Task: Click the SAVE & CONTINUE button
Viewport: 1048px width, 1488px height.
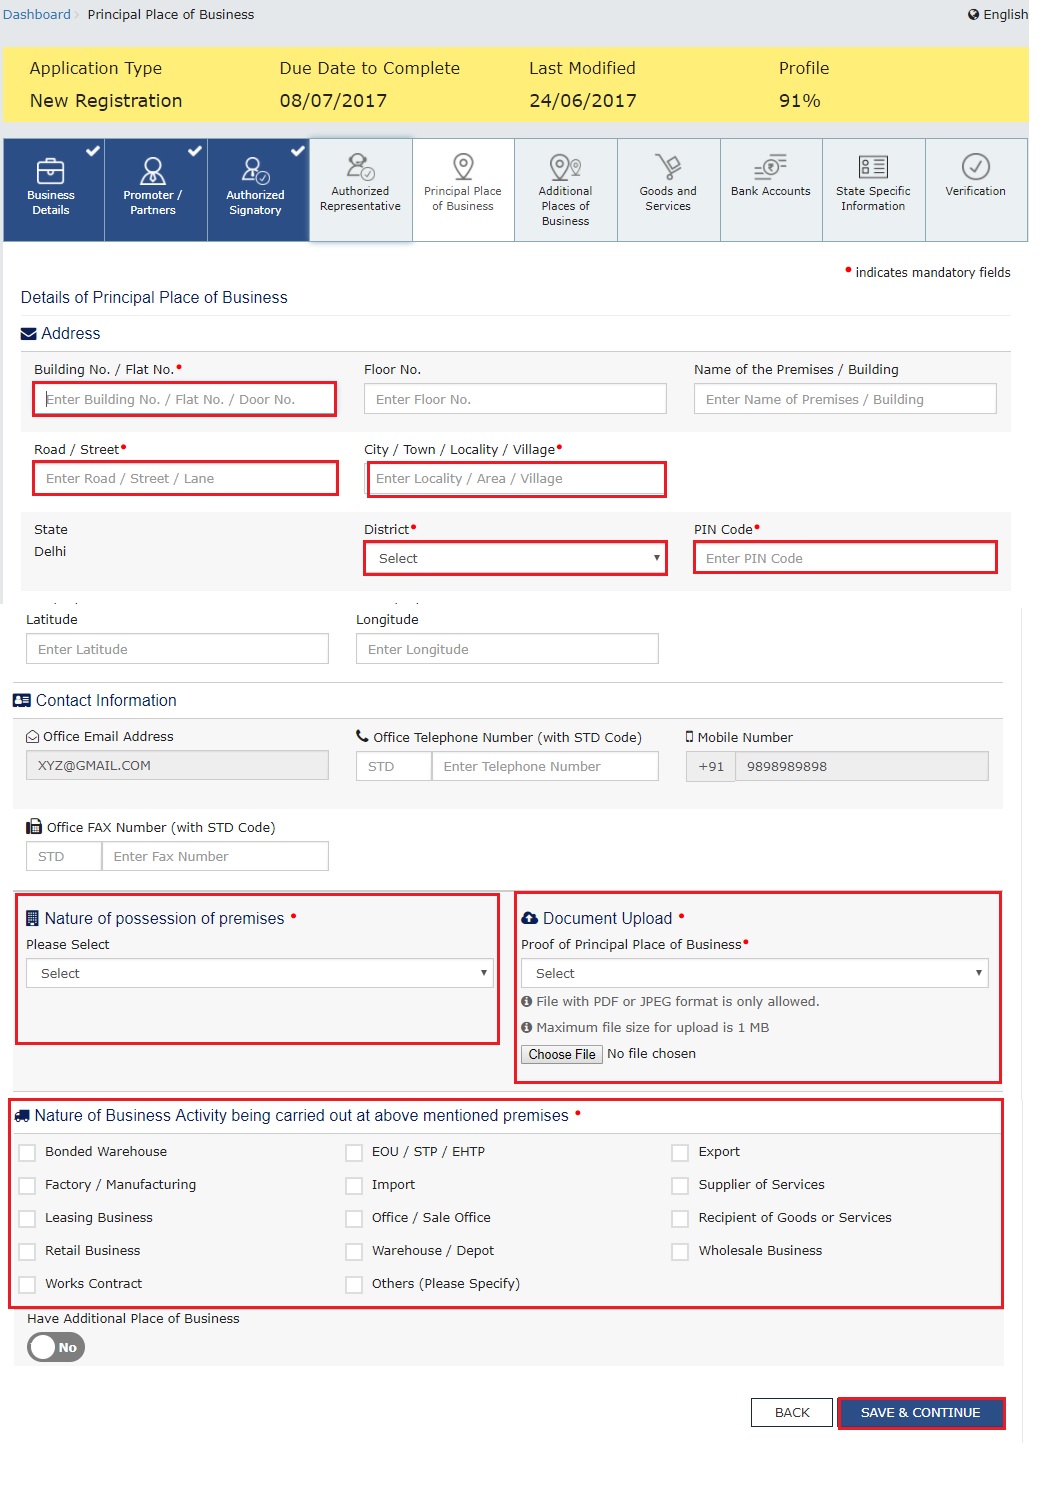Action: [920, 1412]
